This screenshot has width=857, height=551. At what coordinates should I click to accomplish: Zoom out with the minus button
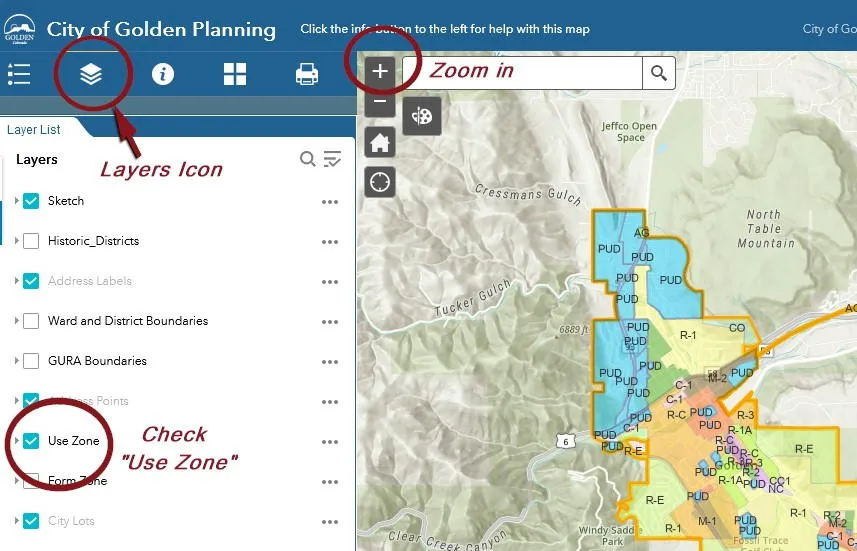(380, 101)
